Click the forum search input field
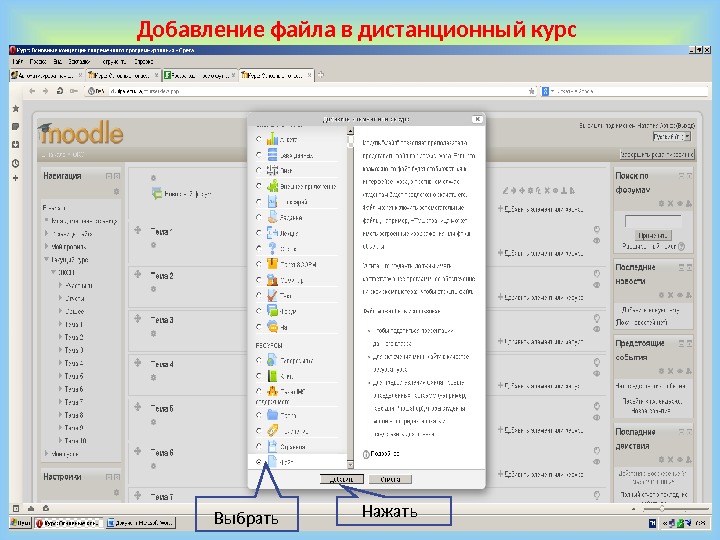 (652, 221)
